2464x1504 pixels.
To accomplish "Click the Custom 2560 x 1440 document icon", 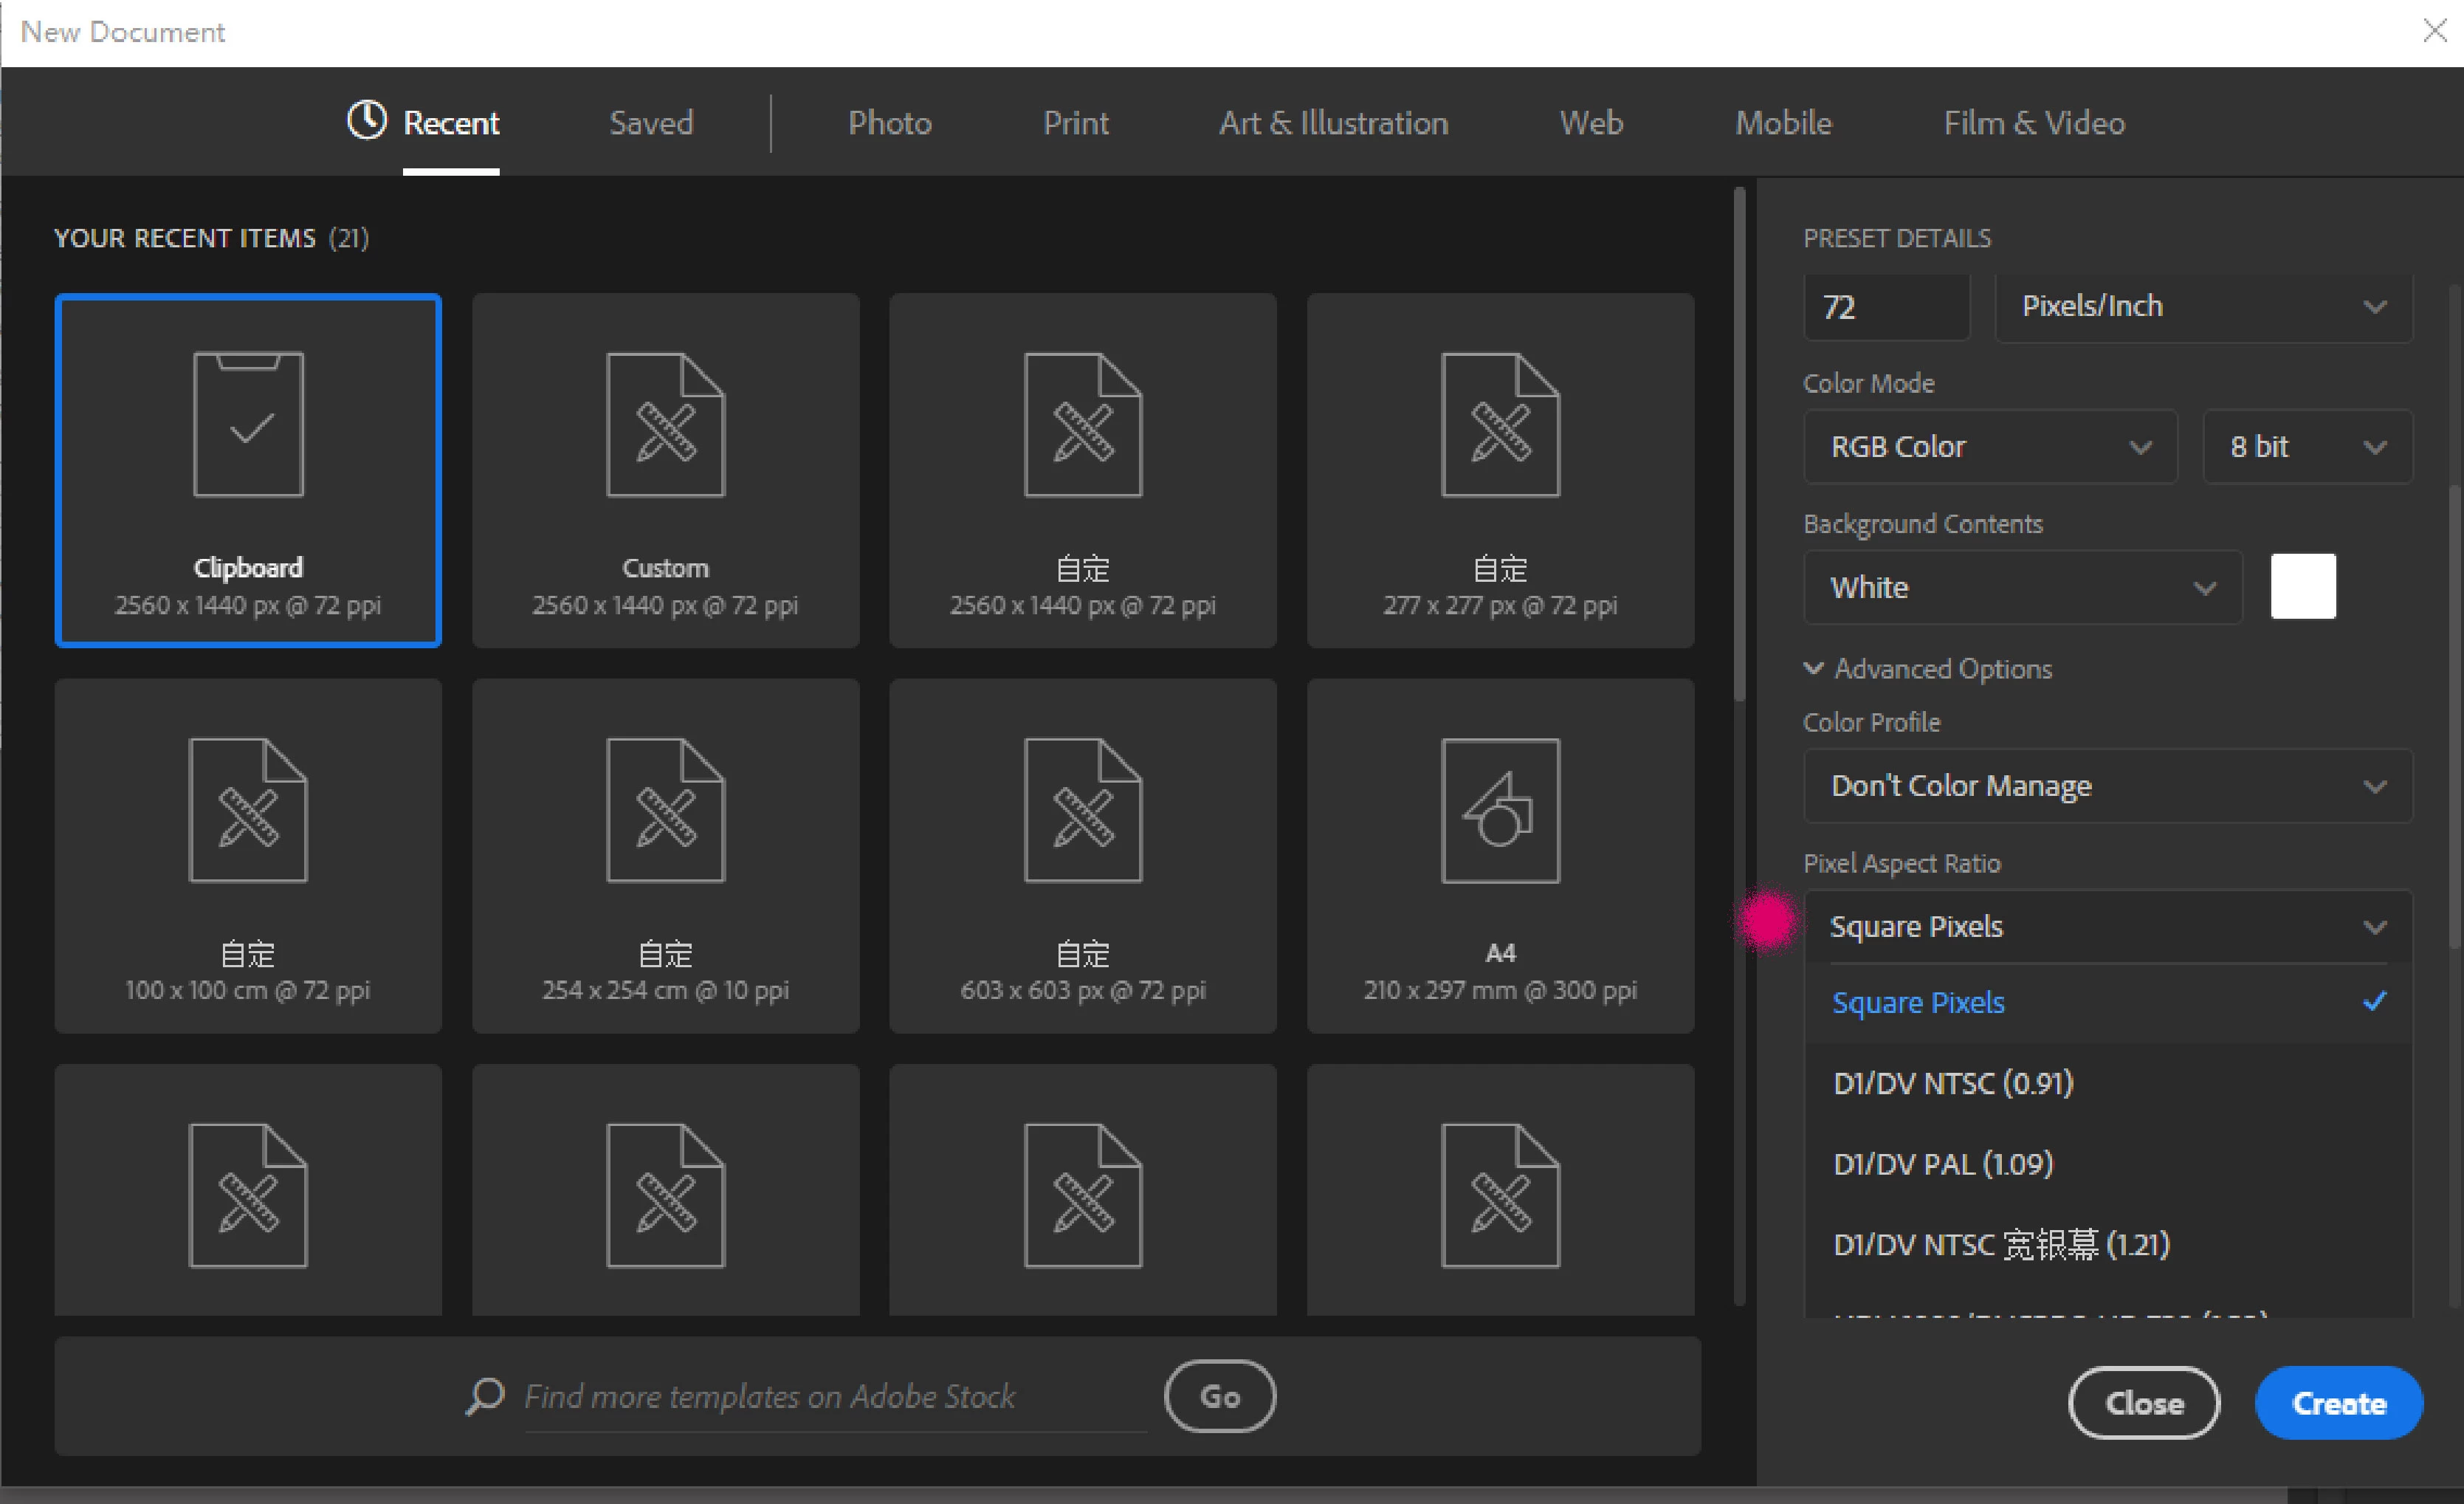I will [665, 424].
